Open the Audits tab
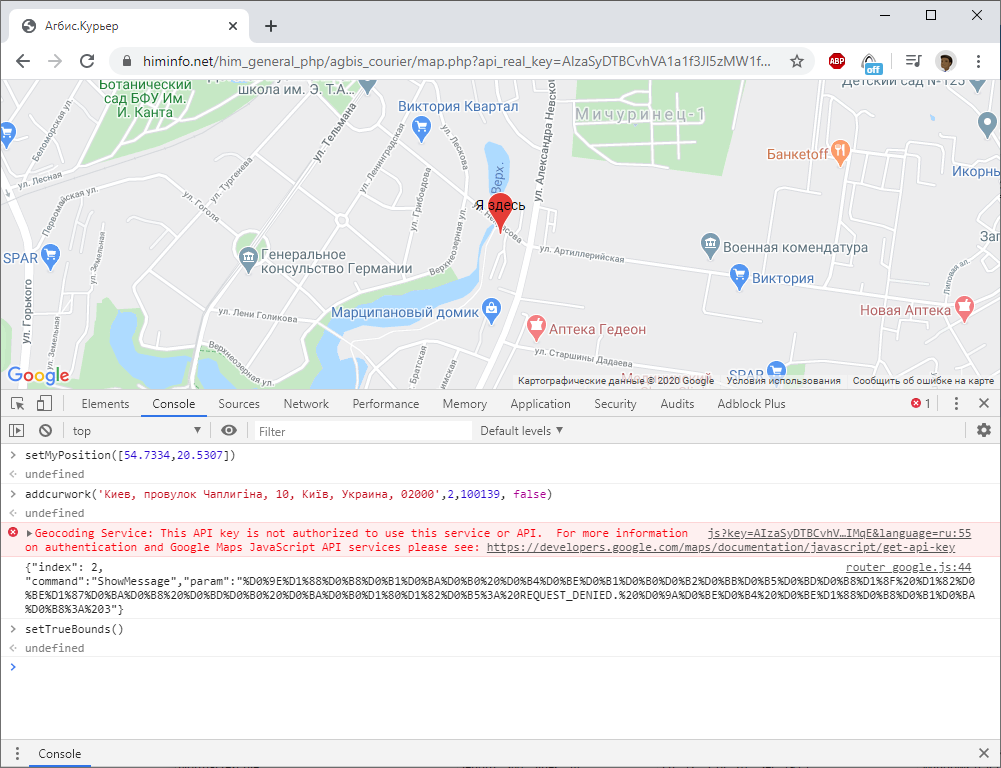The width and height of the screenshot is (1001, 768). (x=677, y=403)
